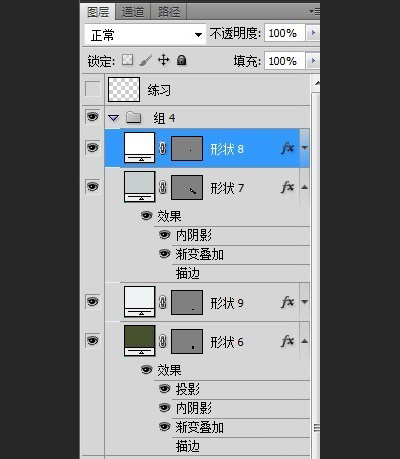
Task: Click the 形状 7 mask link icon
Action: pyautogui.click(x=163, y=187)
